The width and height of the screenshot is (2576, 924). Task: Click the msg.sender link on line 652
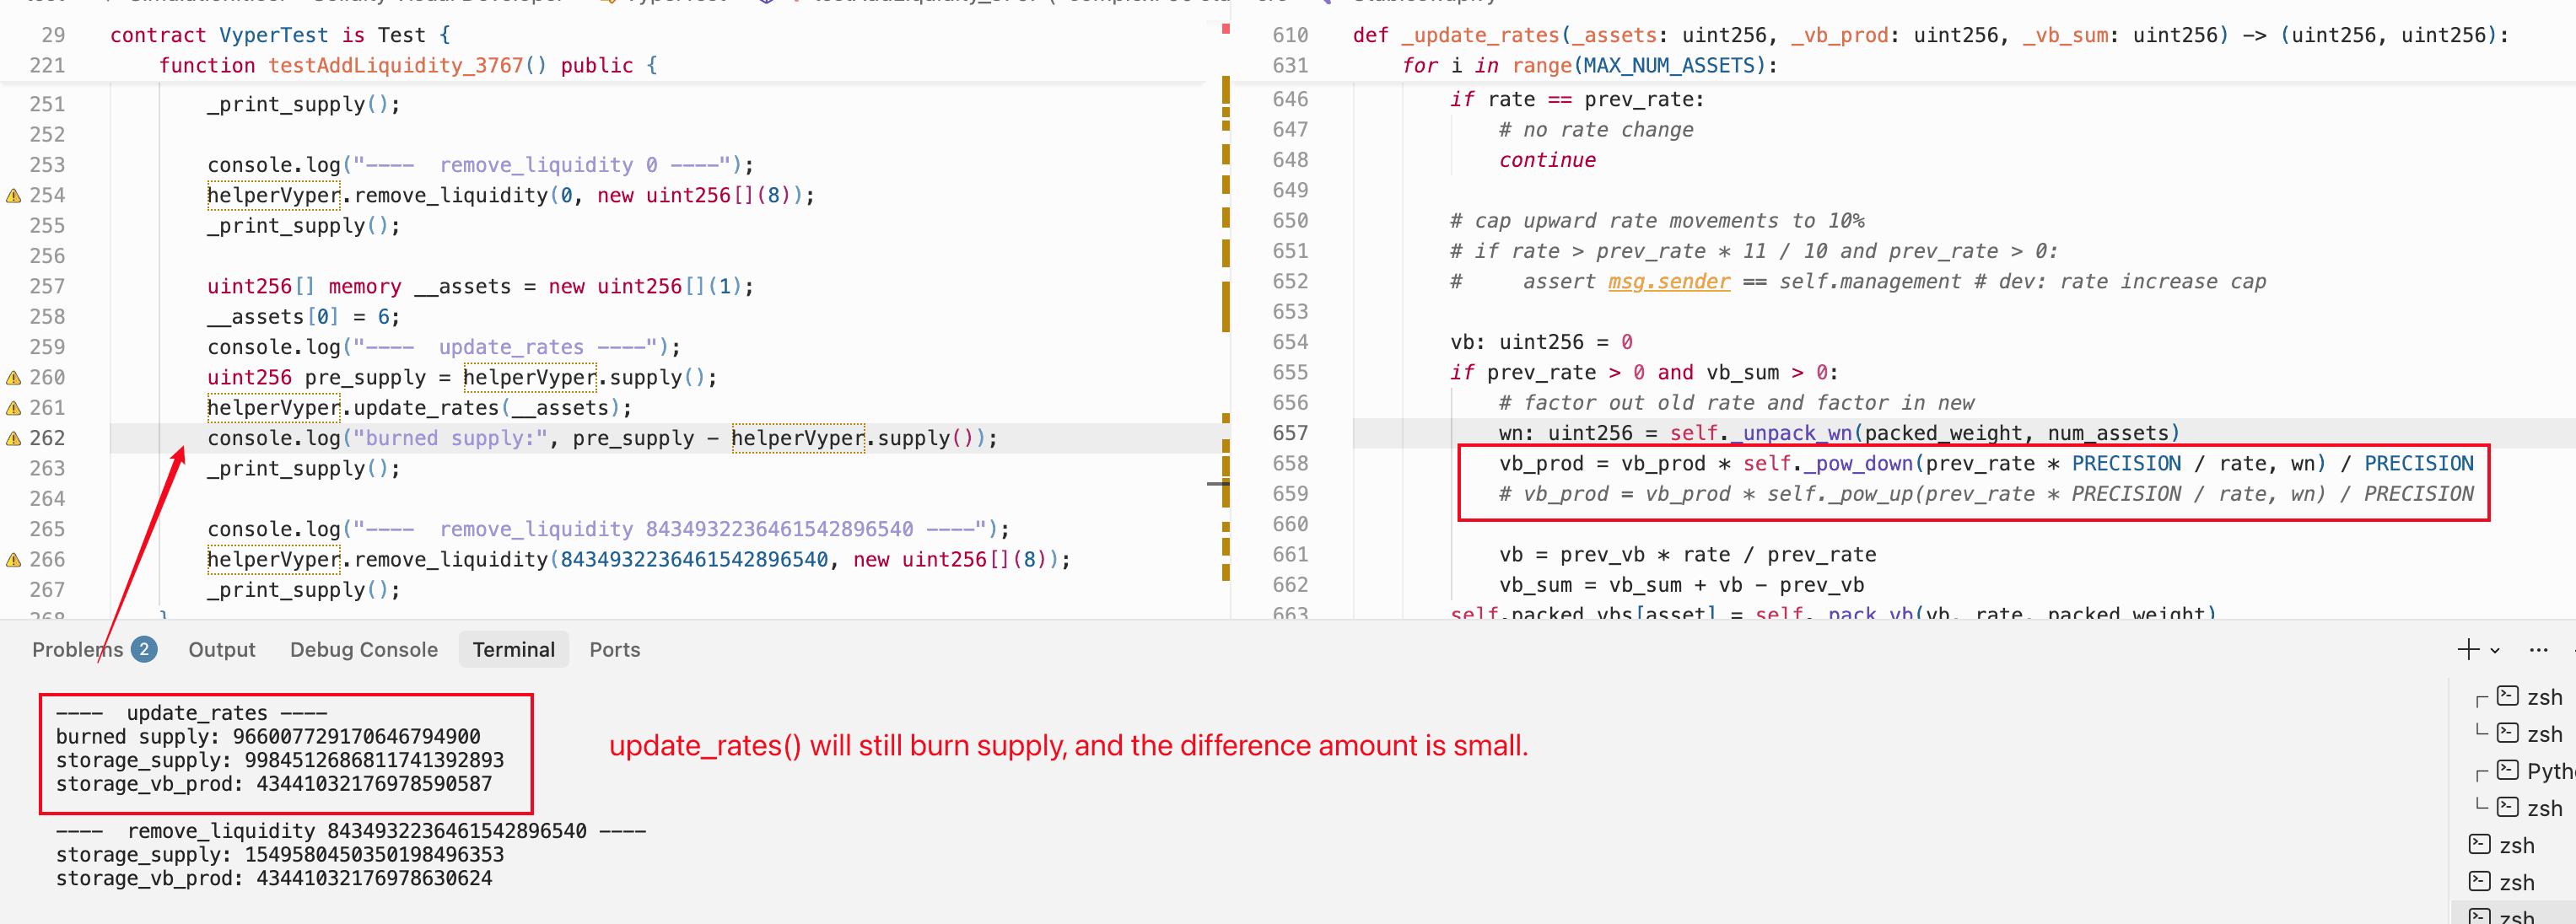pos(1668,282)
